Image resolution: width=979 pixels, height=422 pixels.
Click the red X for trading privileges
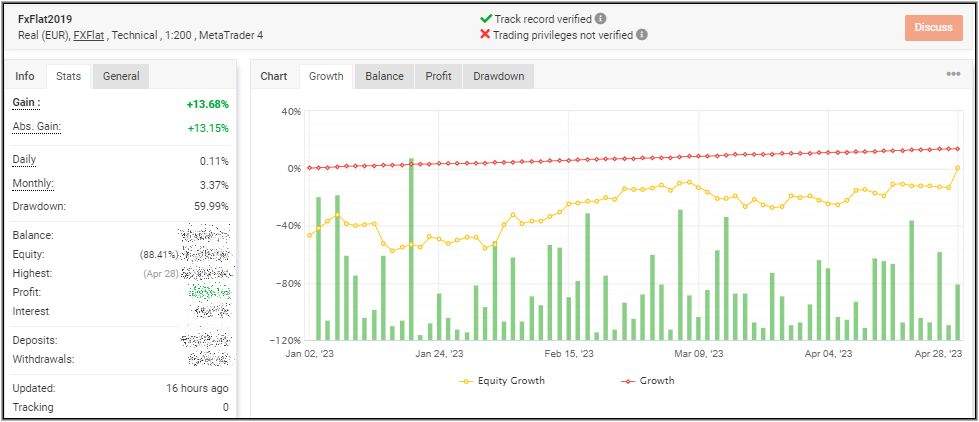pyautogui.click(x=486, y=34)
